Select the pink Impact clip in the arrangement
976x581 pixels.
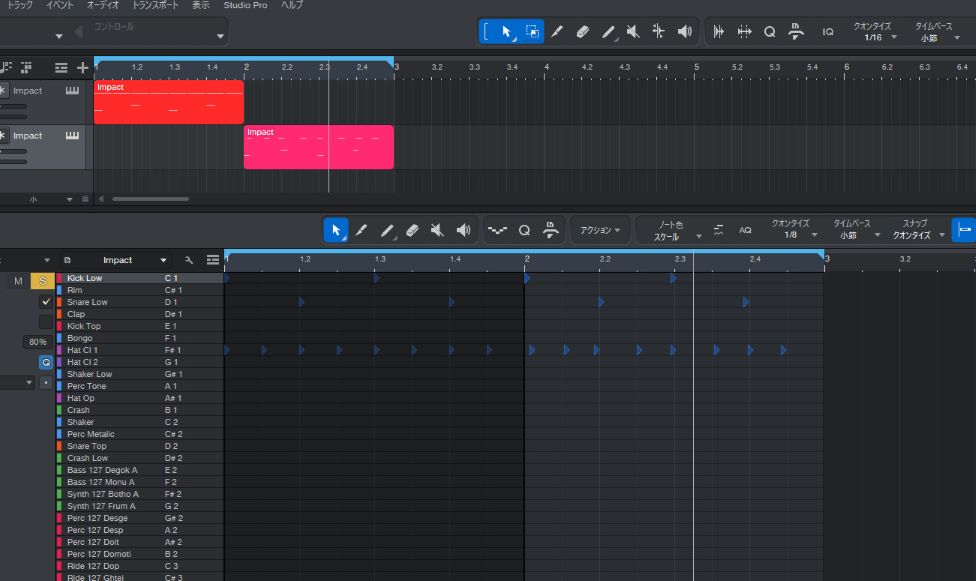[318, 148]
